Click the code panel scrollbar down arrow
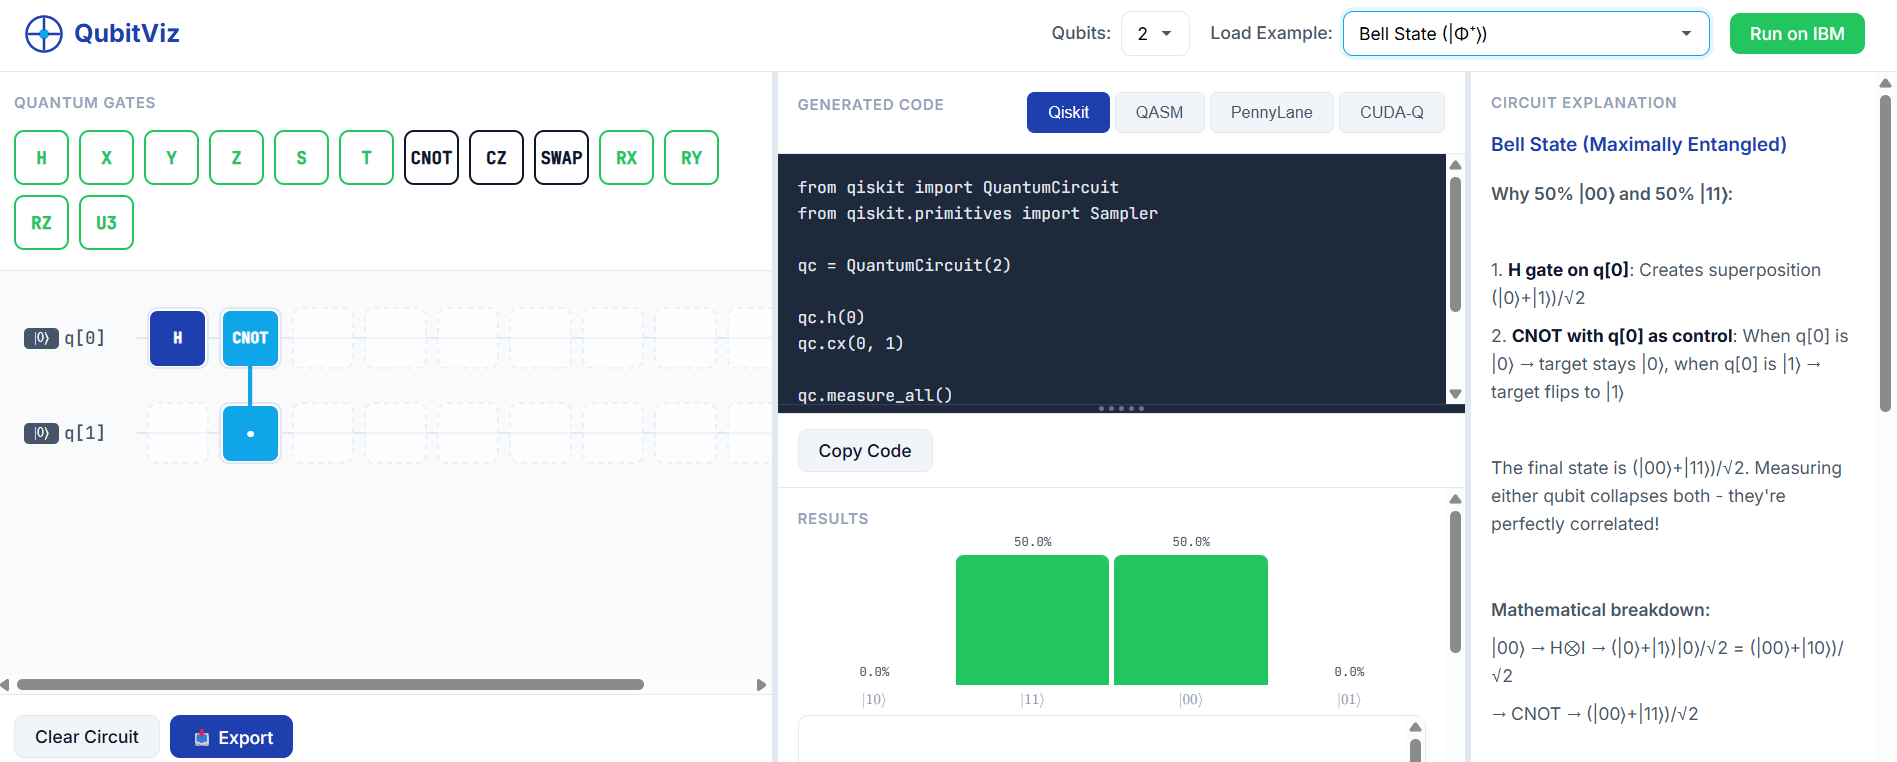Image resolution: width=1897 pixels, height=762 pixels. (1456, 394)
